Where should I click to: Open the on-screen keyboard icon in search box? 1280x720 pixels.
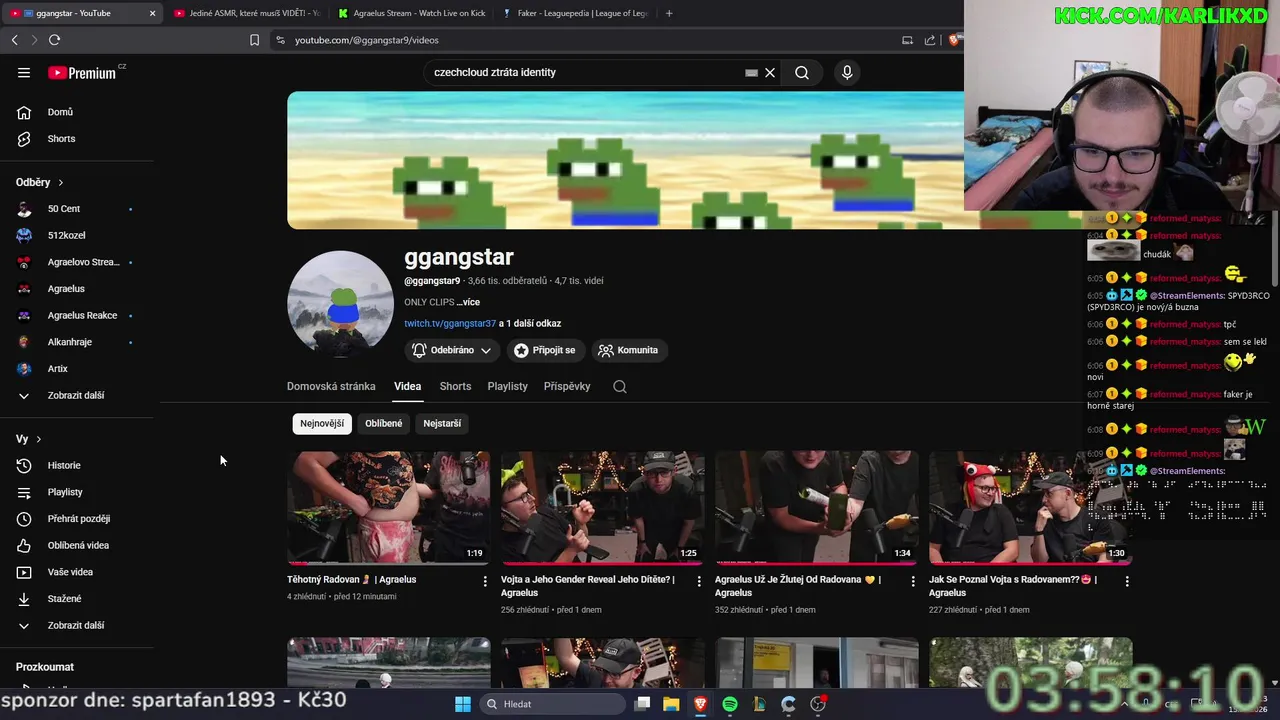(x=751, y=72)
